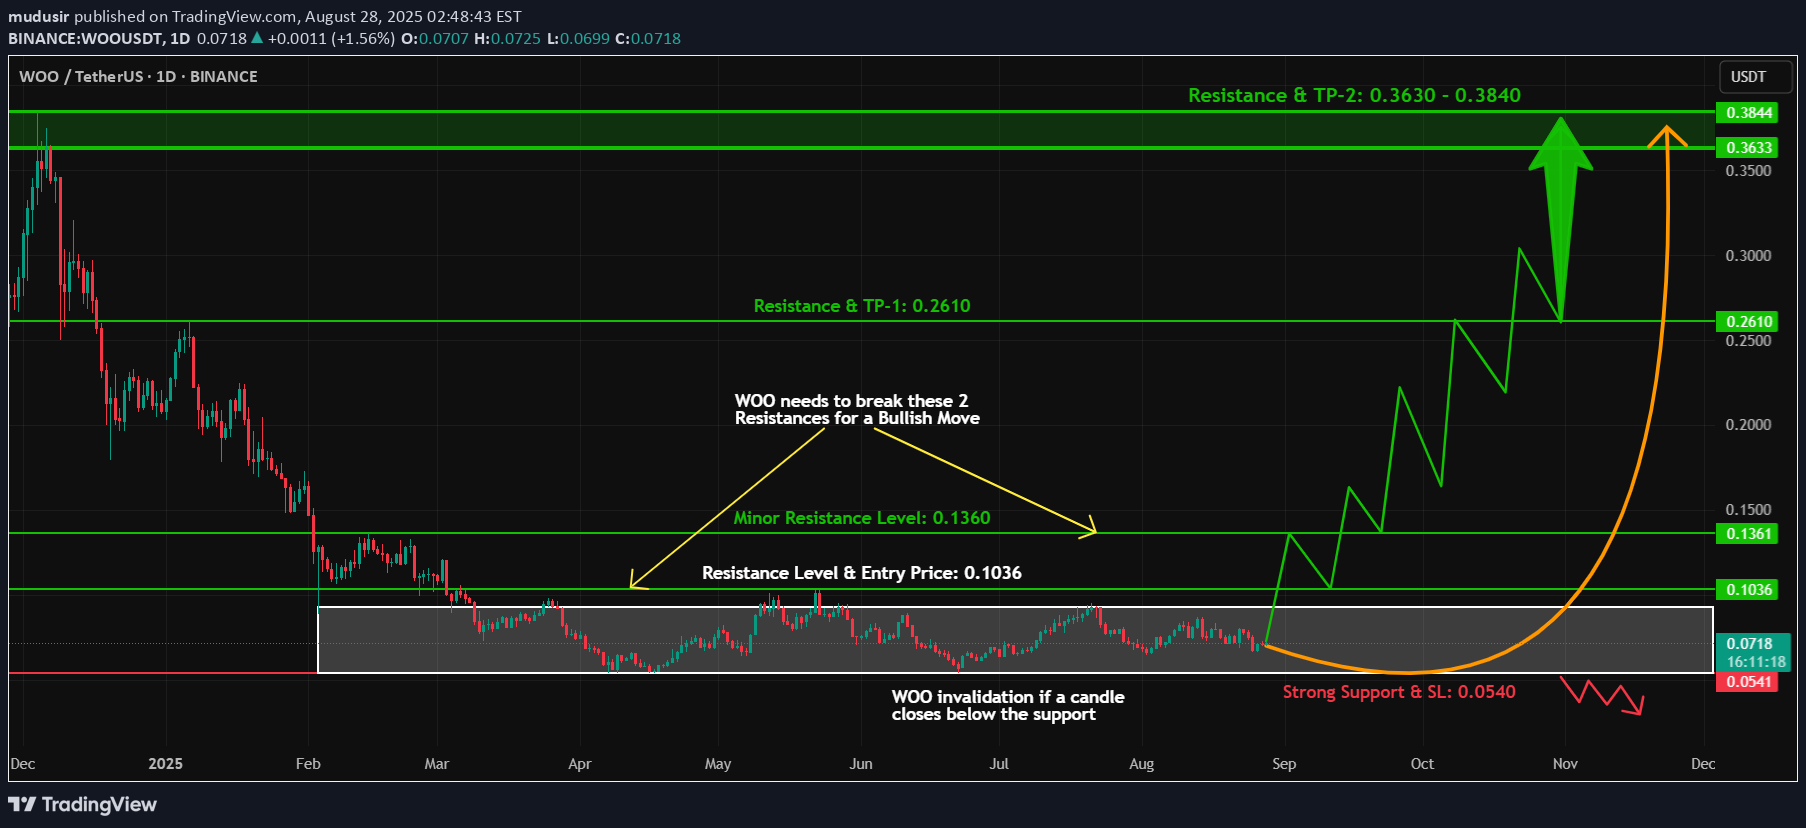
Task: Click the USDT currency button
Action: pos(1757,77)
